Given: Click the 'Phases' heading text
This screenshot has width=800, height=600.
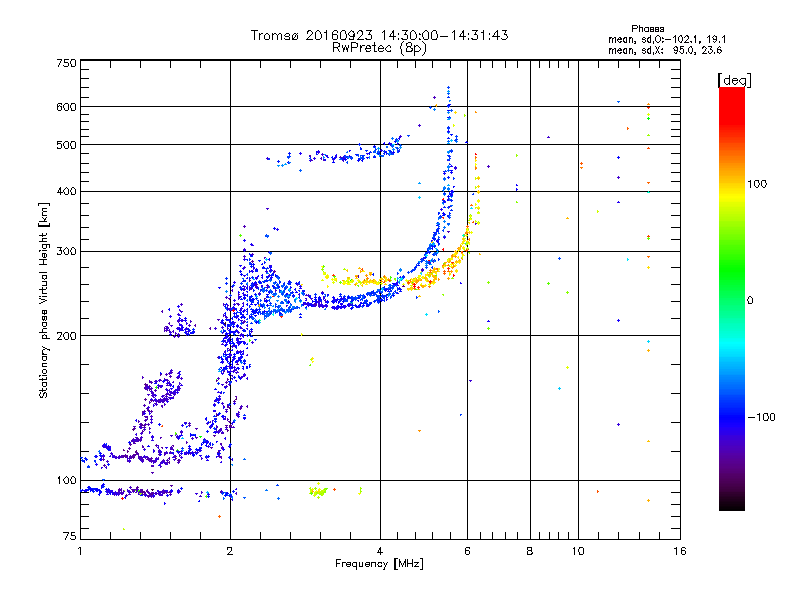Looking at the screenshot, I should (647, 29).
